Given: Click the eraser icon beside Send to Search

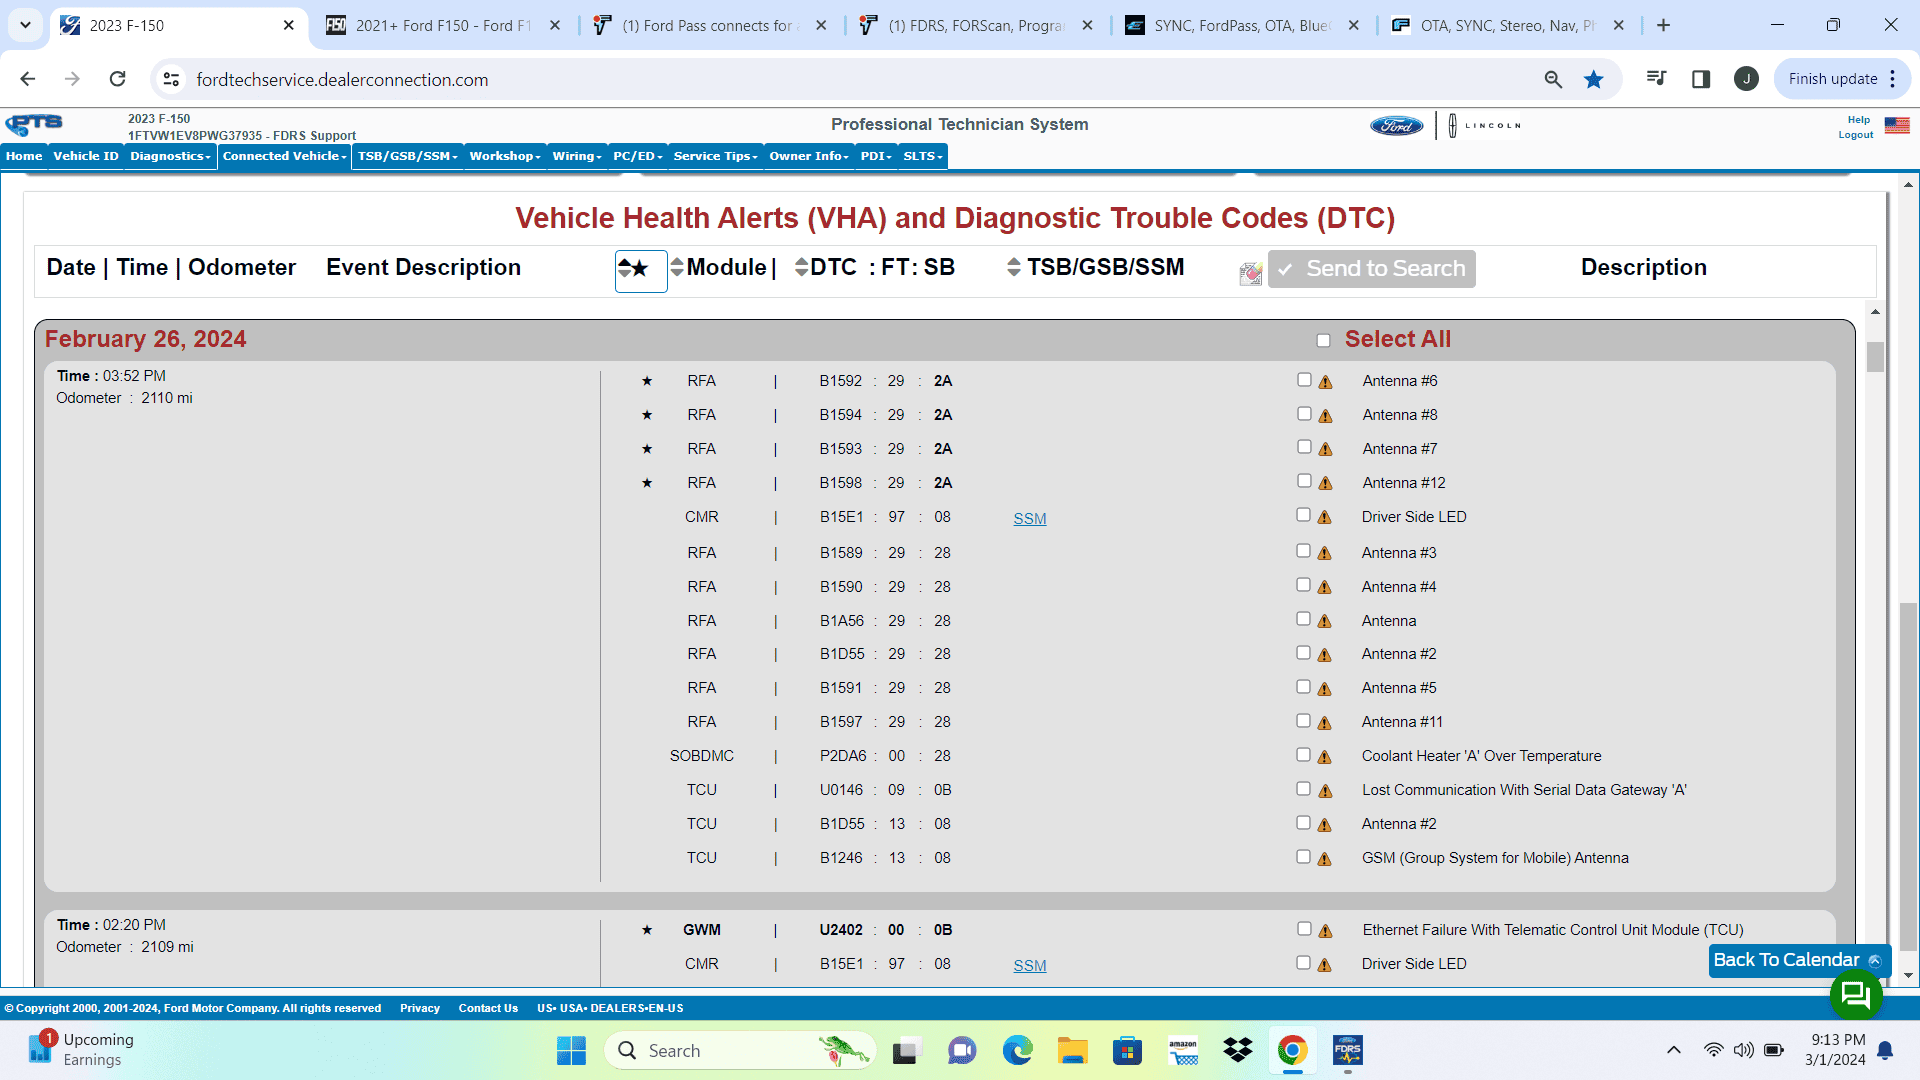Looking at the screenshot, I should click(x=1250, y=273).
